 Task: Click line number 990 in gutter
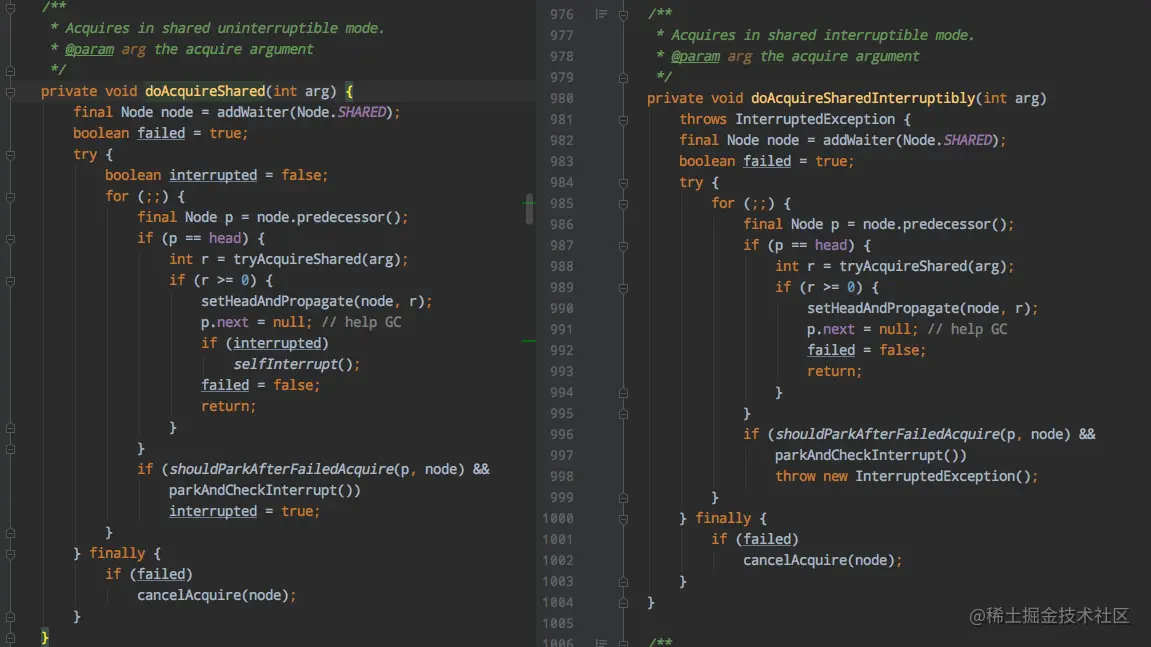(x=562, y=308)
